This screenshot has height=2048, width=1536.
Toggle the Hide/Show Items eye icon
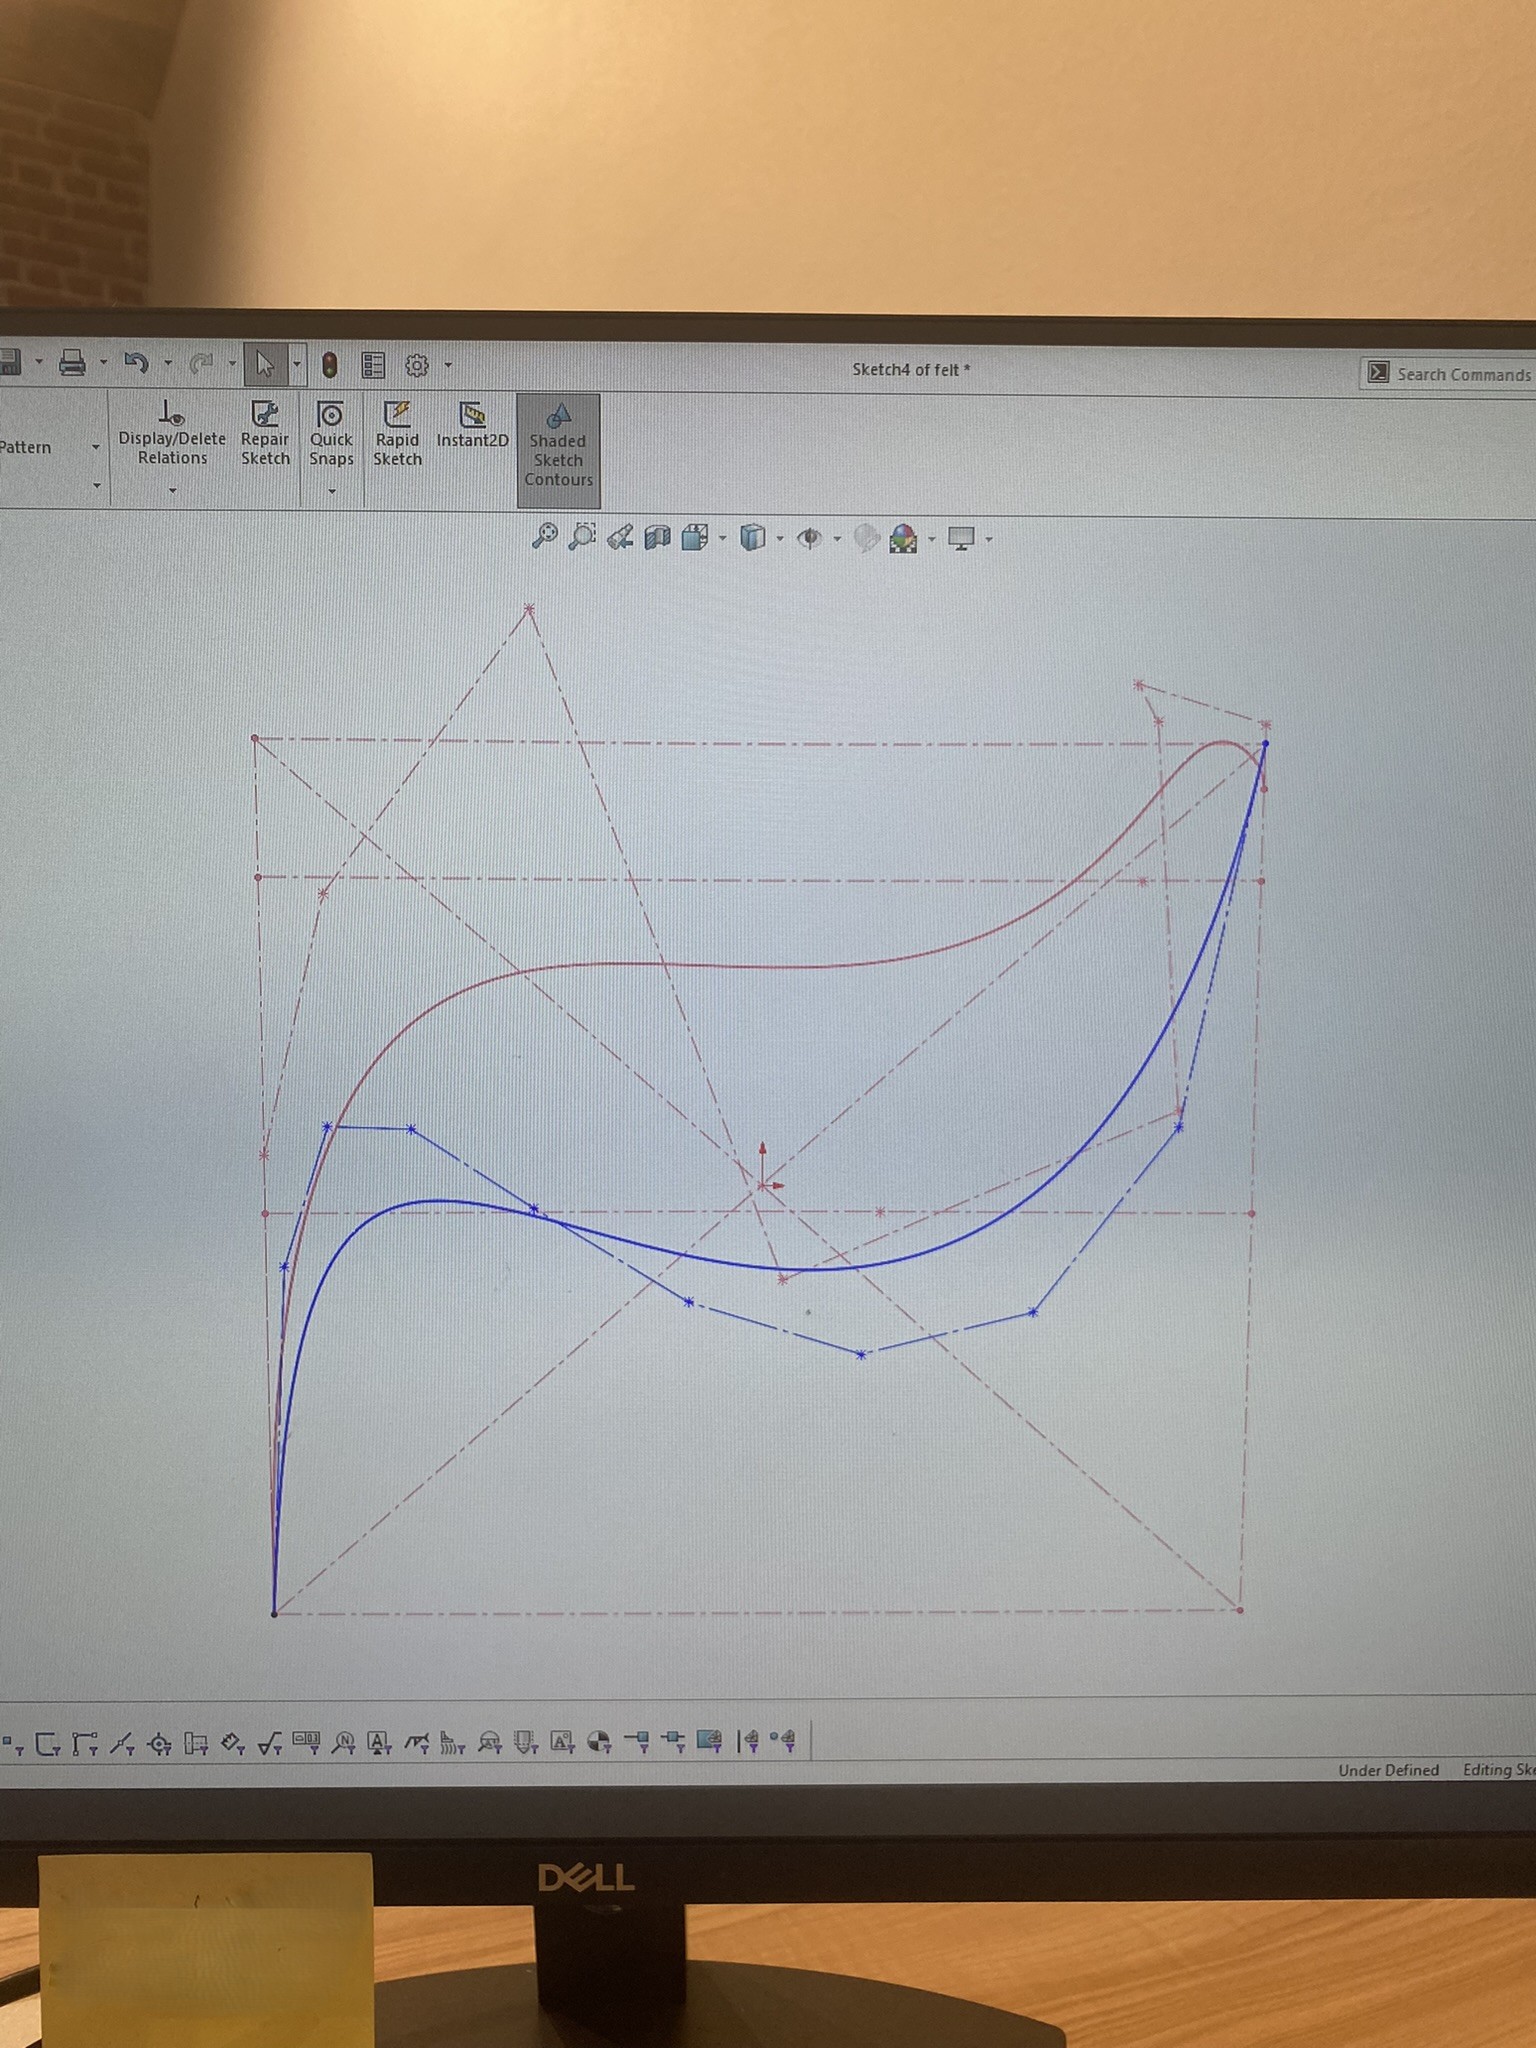tap(808, 539)
